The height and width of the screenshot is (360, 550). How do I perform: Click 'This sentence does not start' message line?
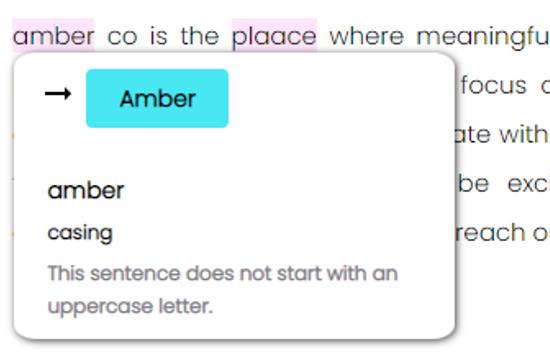222,273
